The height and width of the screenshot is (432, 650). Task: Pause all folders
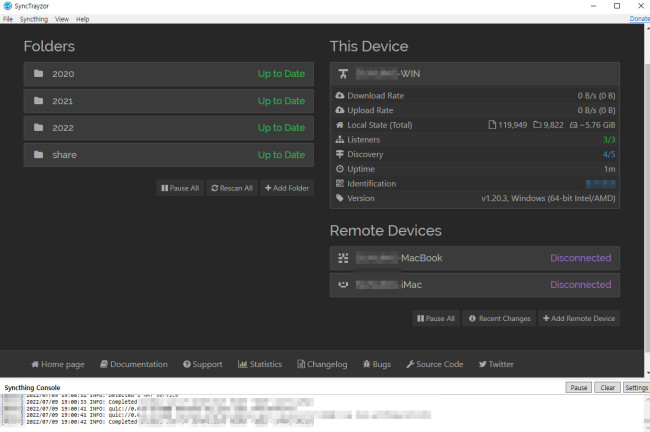coord(180,188)
